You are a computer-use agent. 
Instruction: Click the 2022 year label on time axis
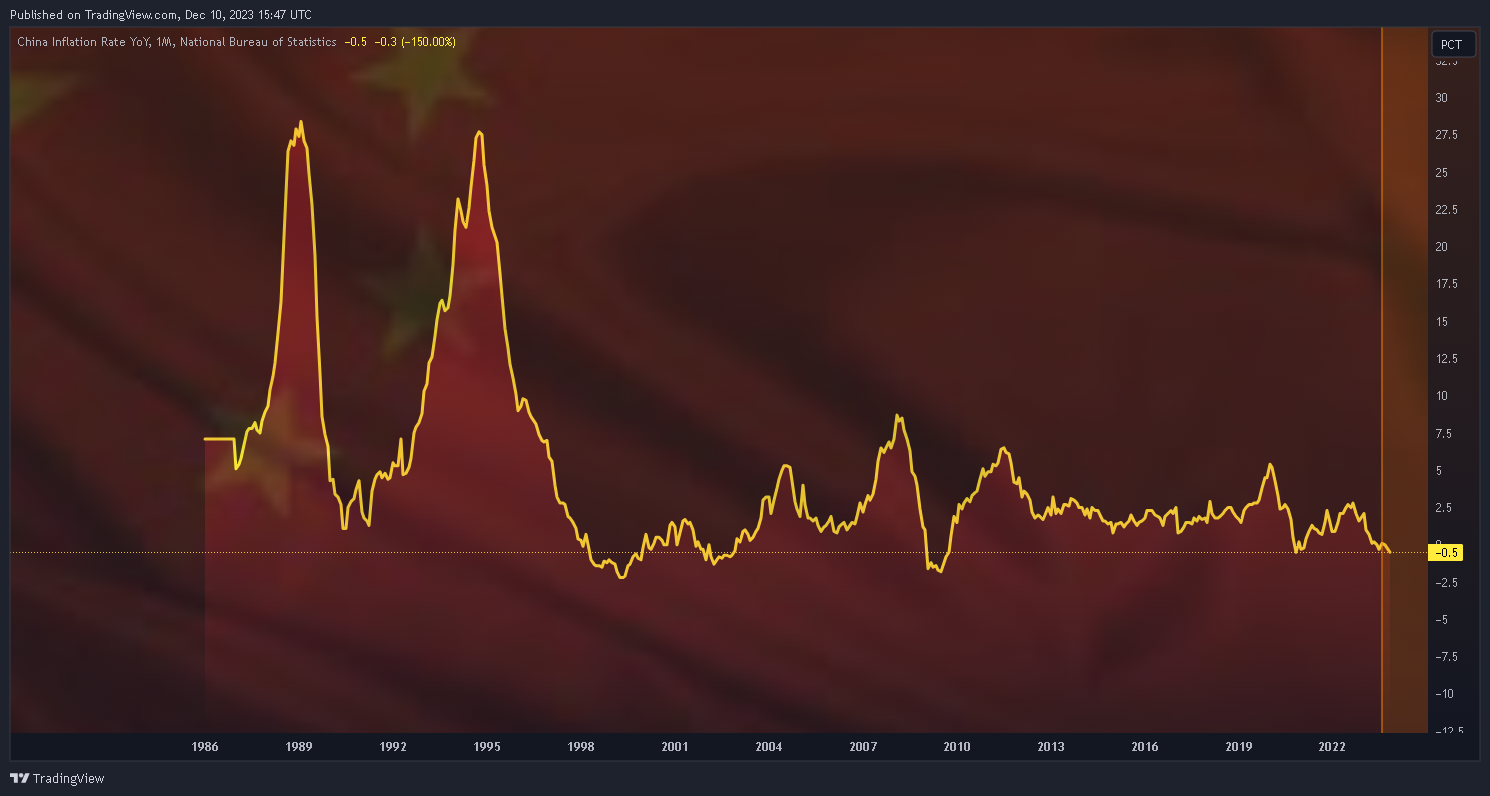1332,747
